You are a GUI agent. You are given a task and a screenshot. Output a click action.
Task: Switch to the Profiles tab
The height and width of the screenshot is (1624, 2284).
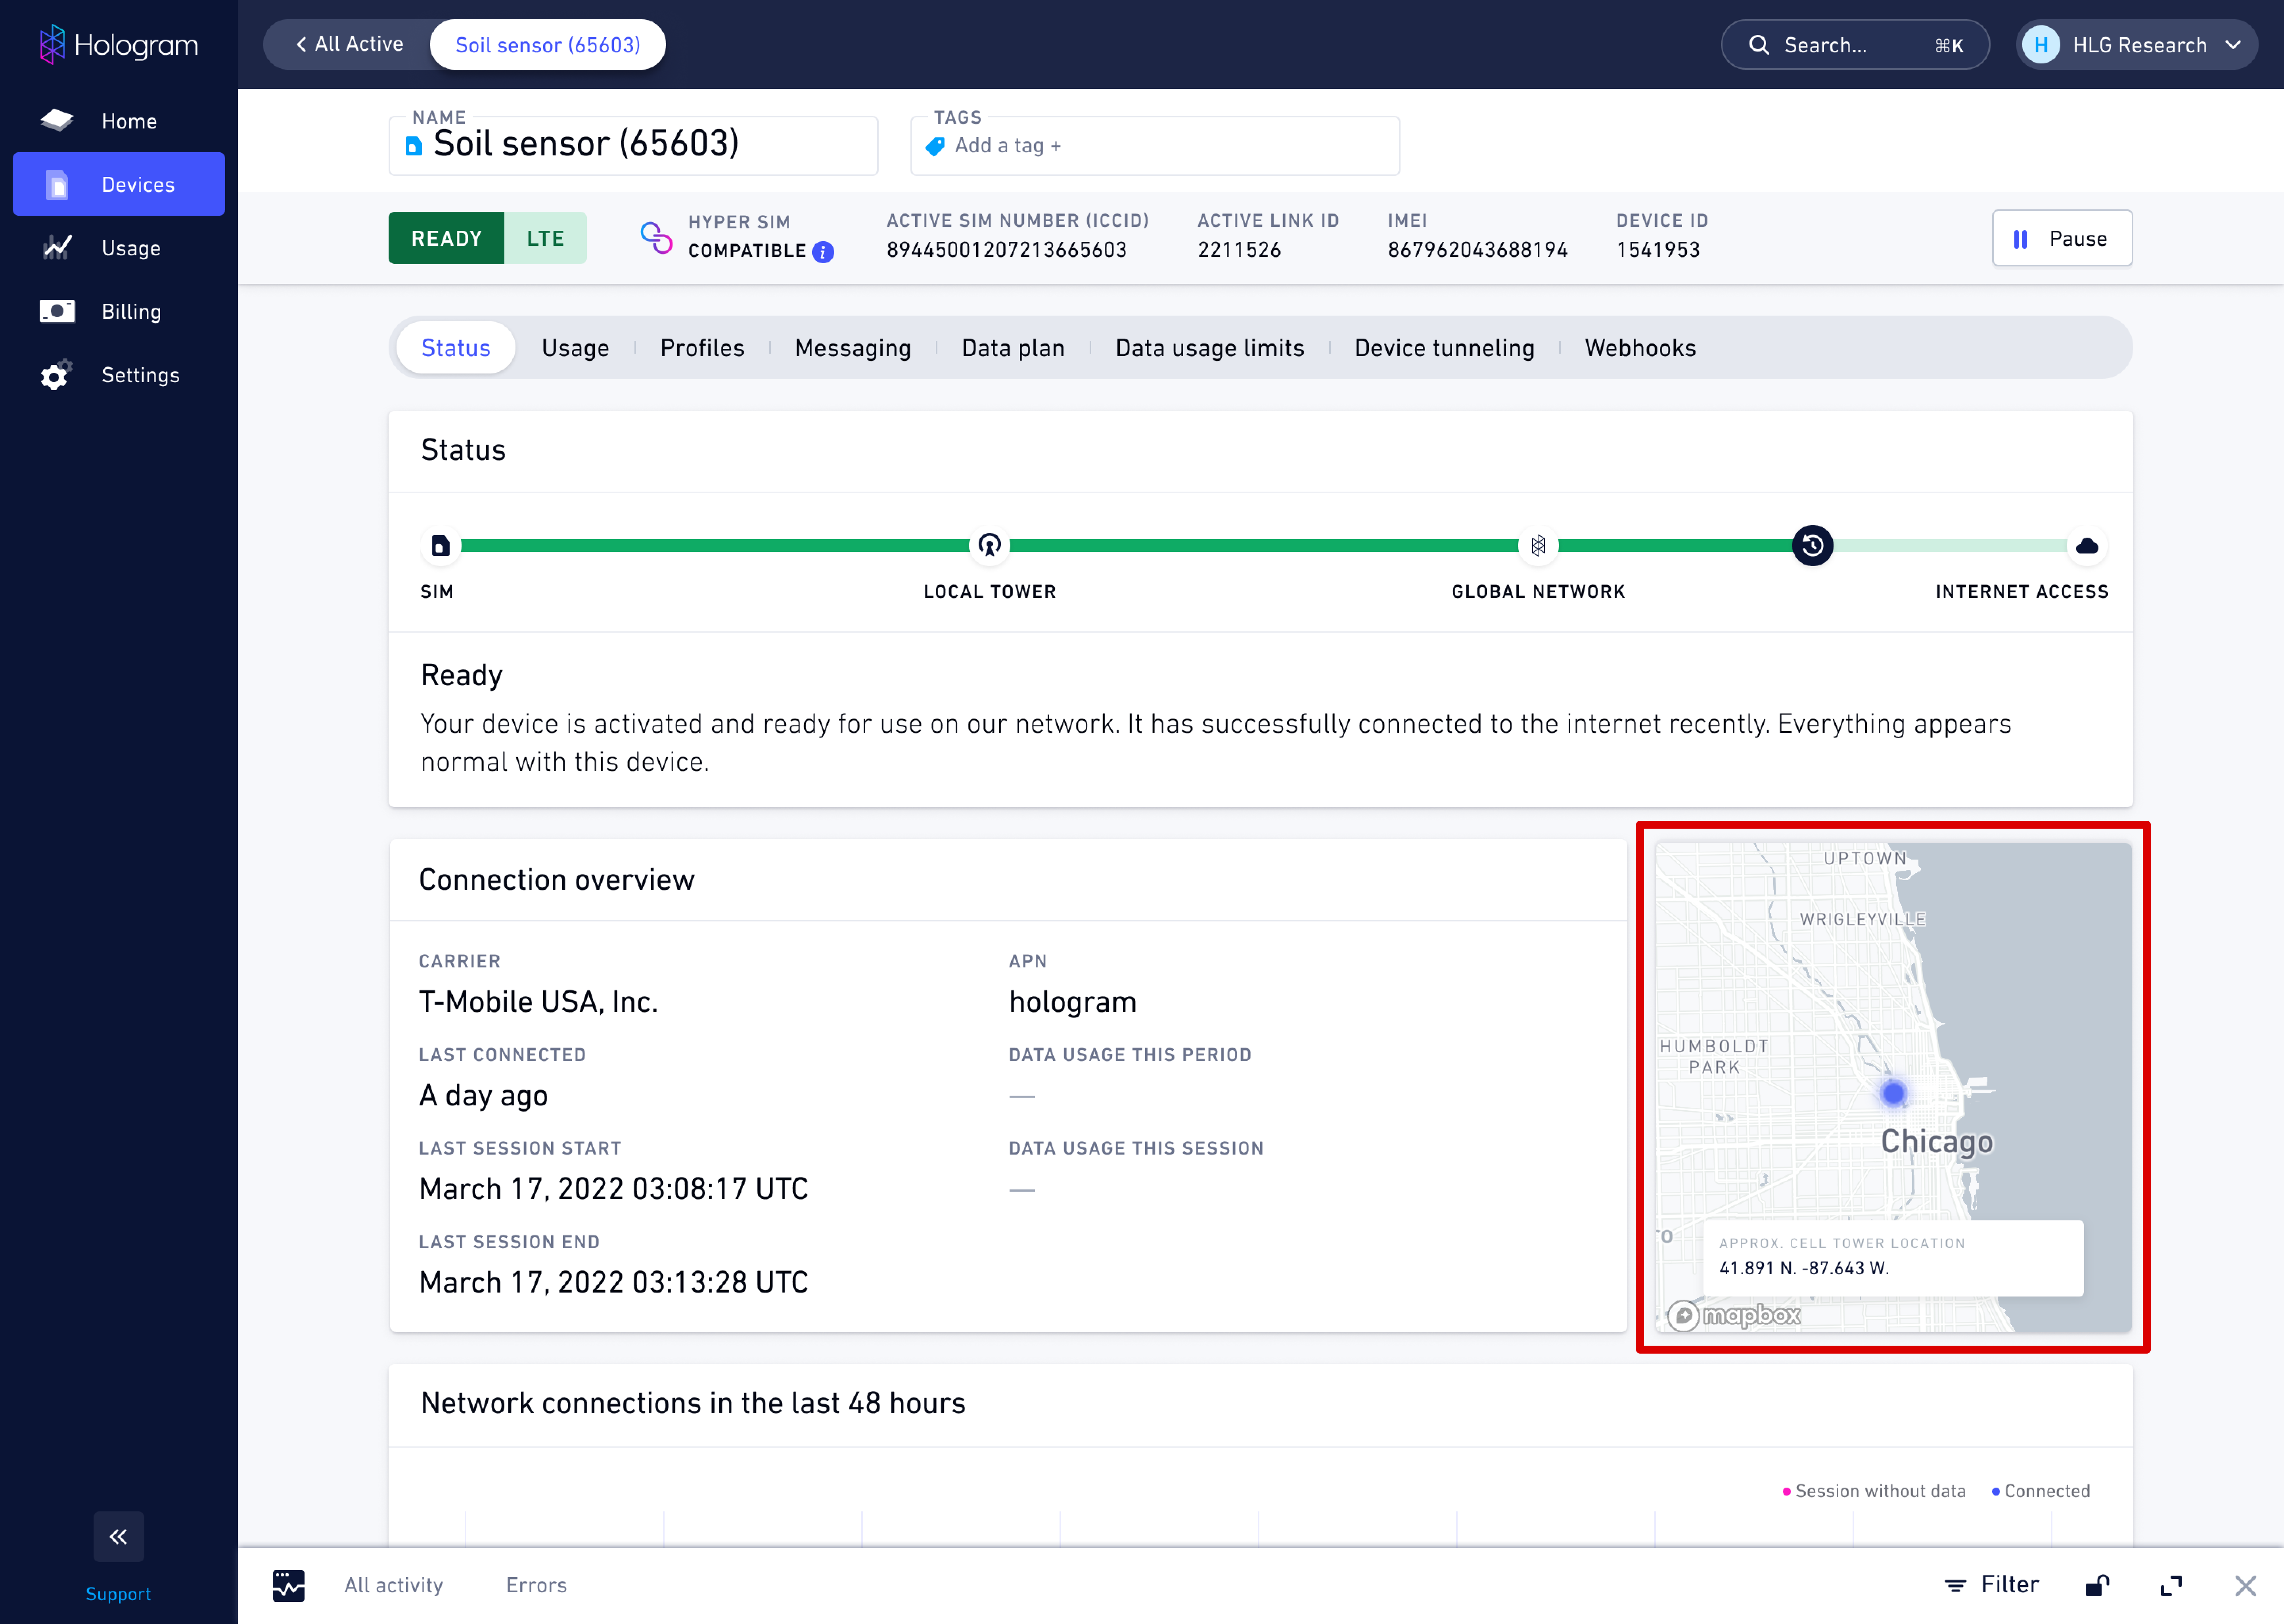702,348
